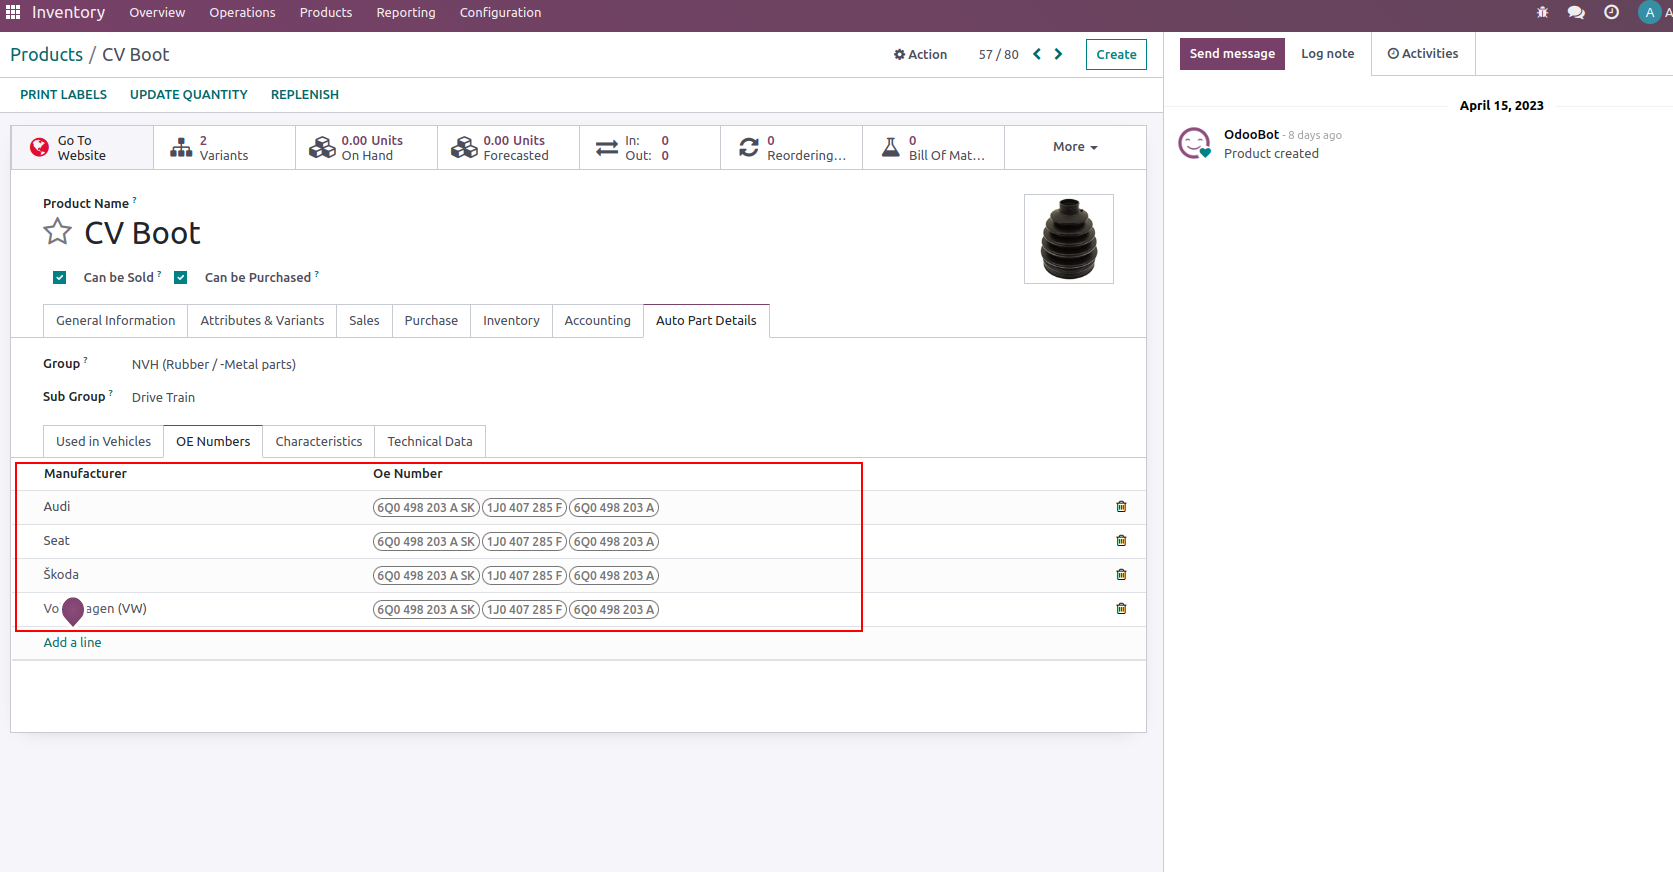This screenshot has width=1673, height=872.
Task: Open the apps grid menu icon
Action: coord(13,13)
